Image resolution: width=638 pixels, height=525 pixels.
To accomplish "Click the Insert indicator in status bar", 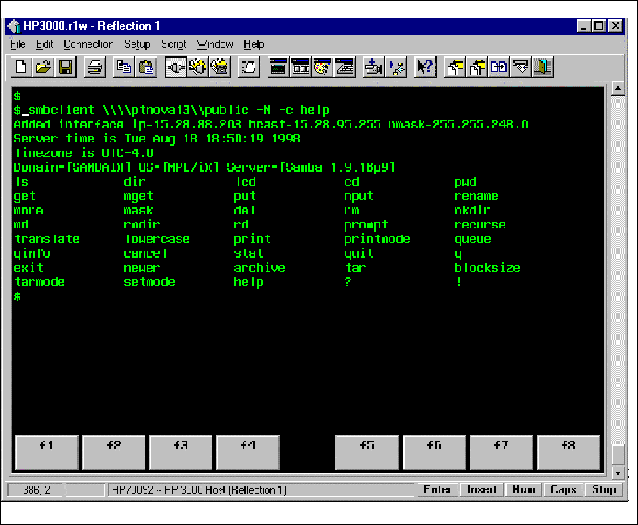I will click(481, 489).
